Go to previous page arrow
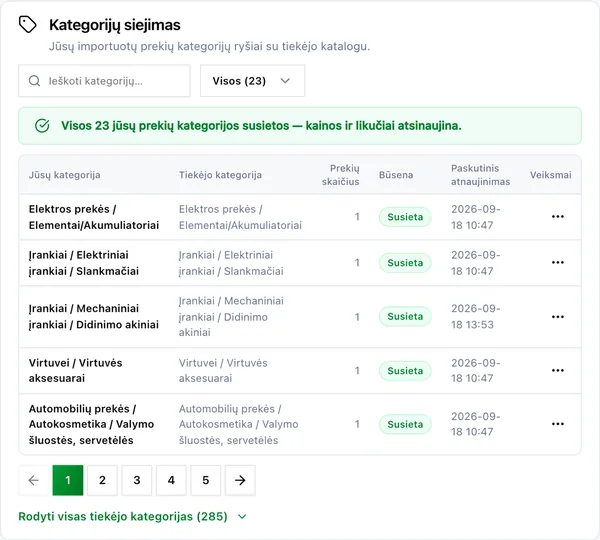Screen dimensions: 600x540 pos(34,480)
